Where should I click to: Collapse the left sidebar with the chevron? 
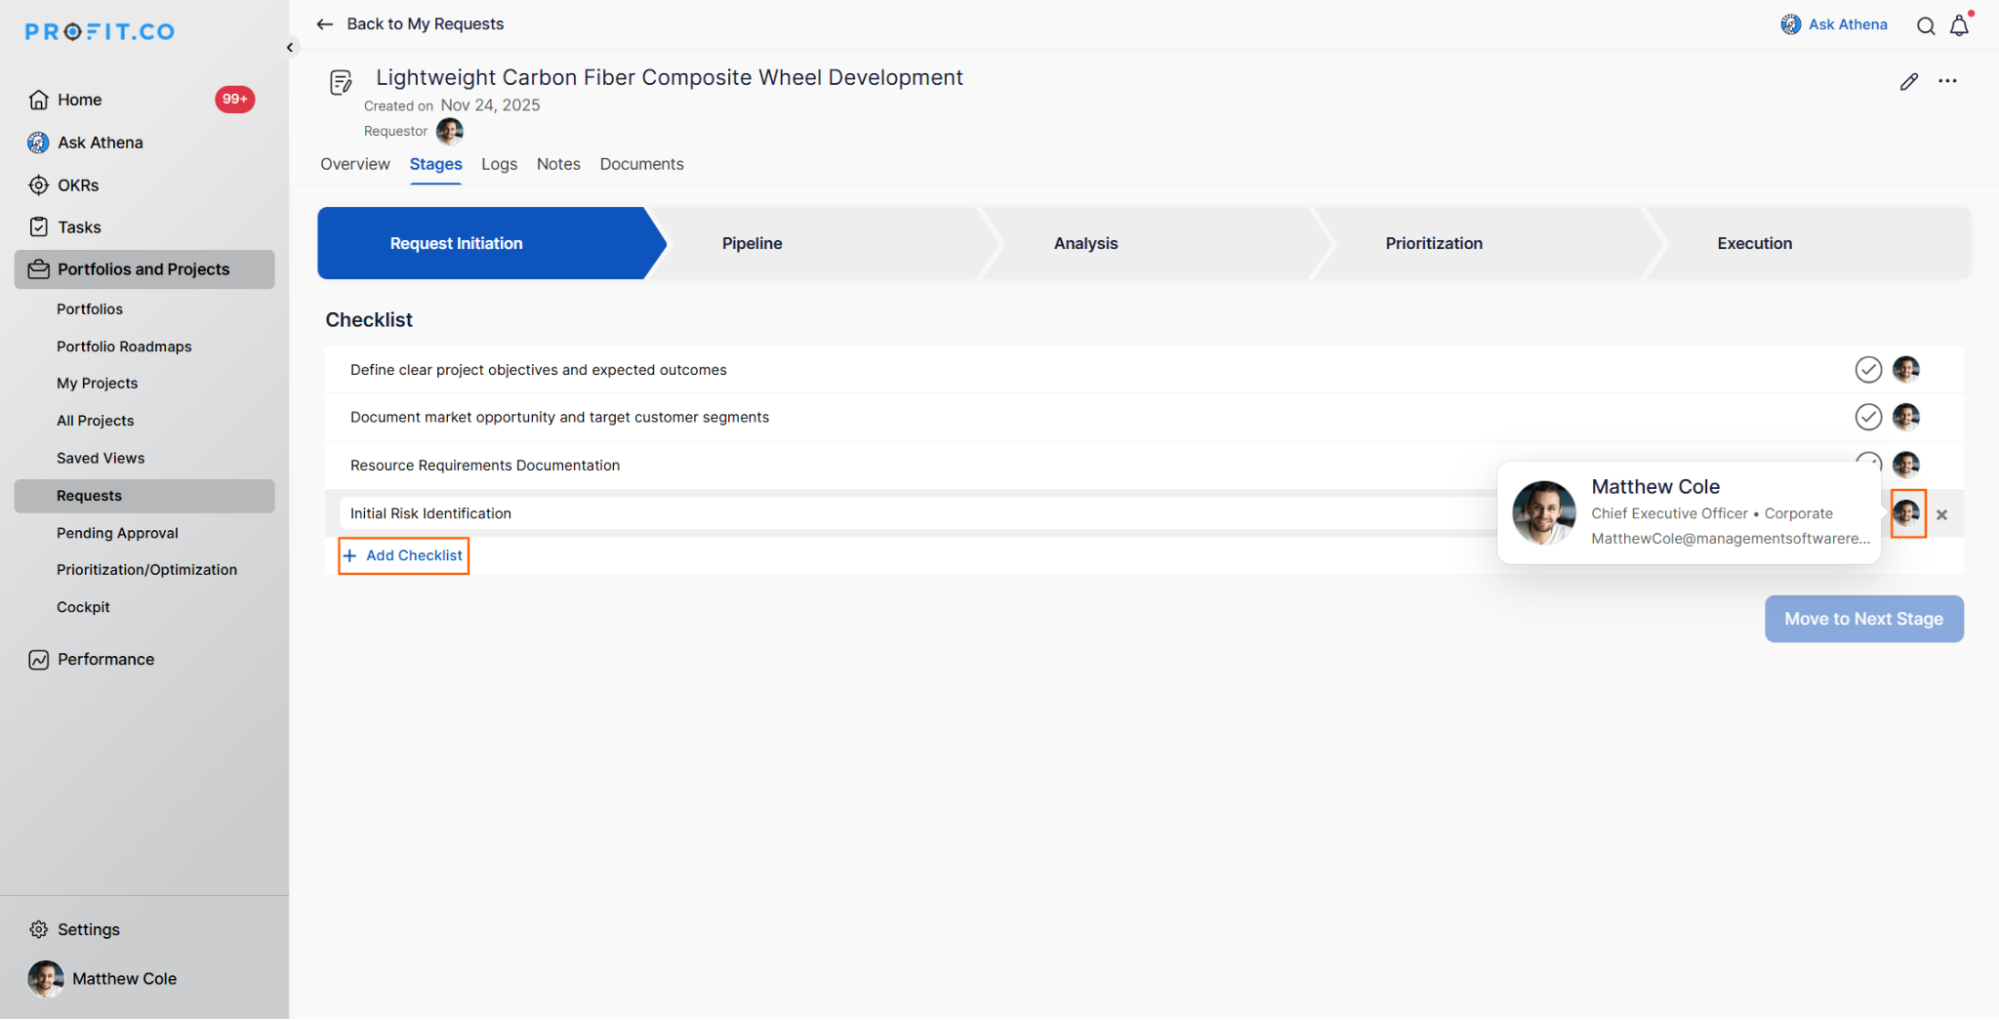290,47
